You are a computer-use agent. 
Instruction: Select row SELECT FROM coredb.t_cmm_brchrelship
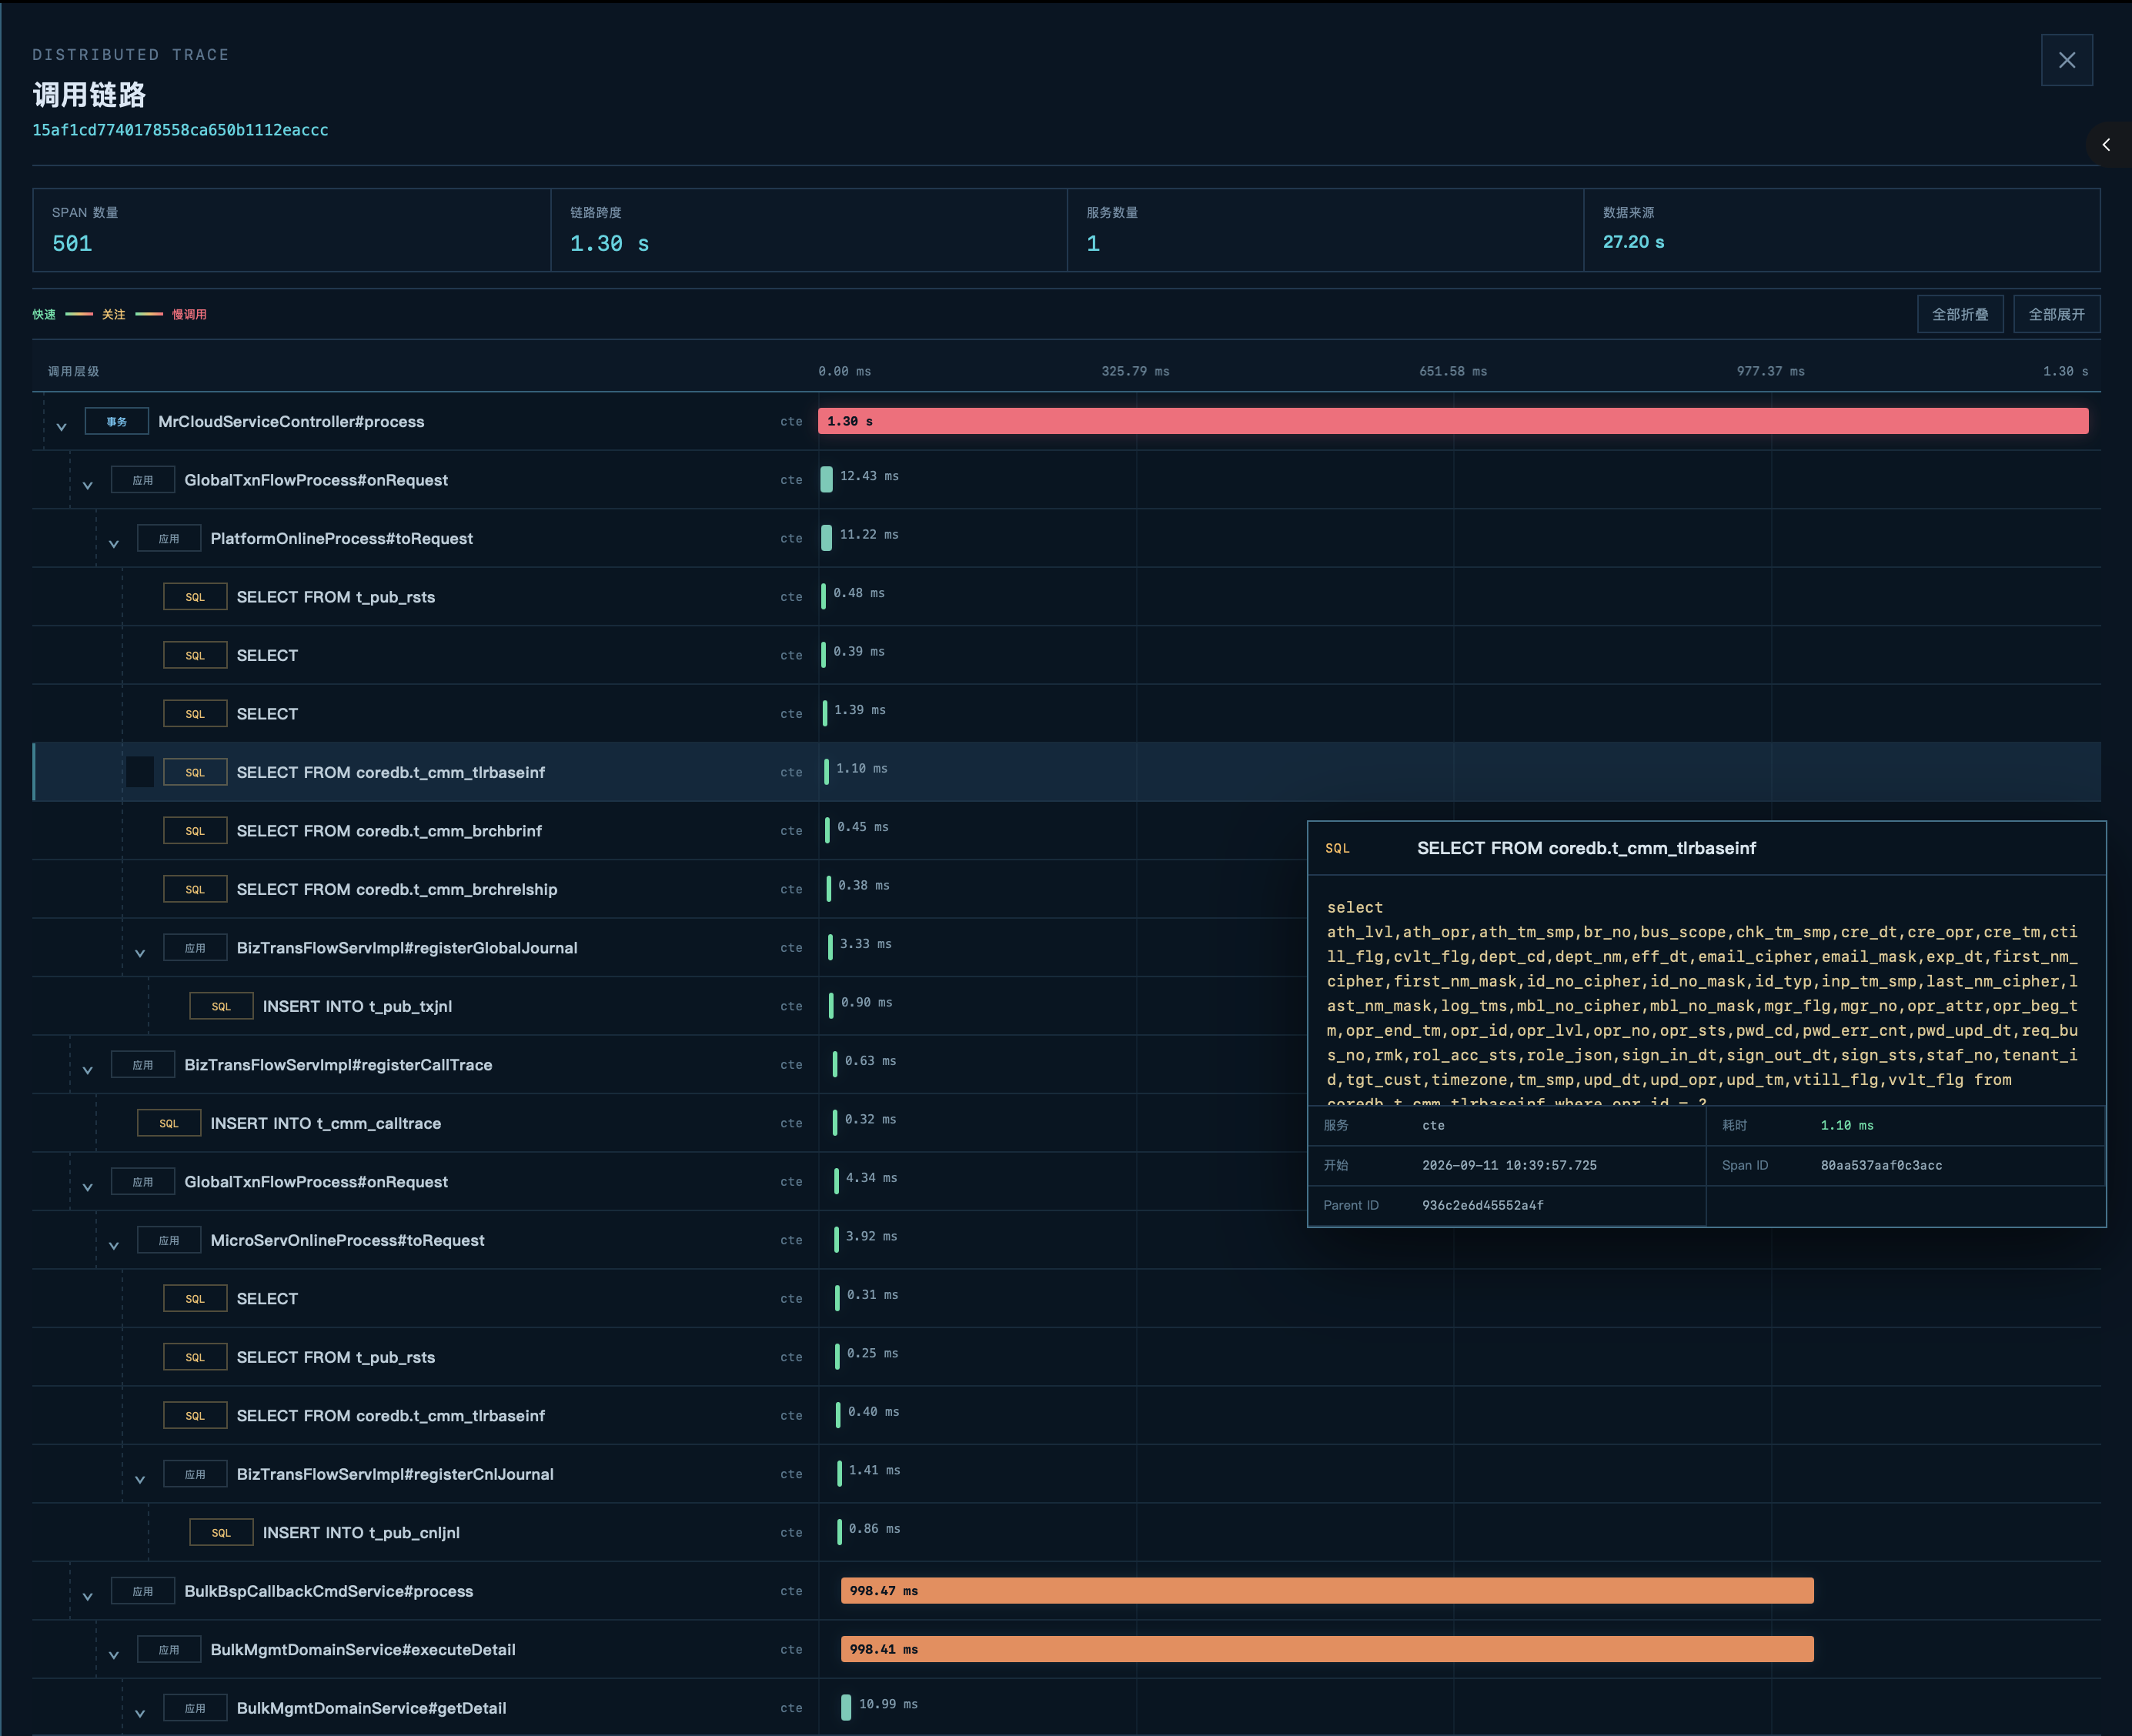tap(1066, 889)
